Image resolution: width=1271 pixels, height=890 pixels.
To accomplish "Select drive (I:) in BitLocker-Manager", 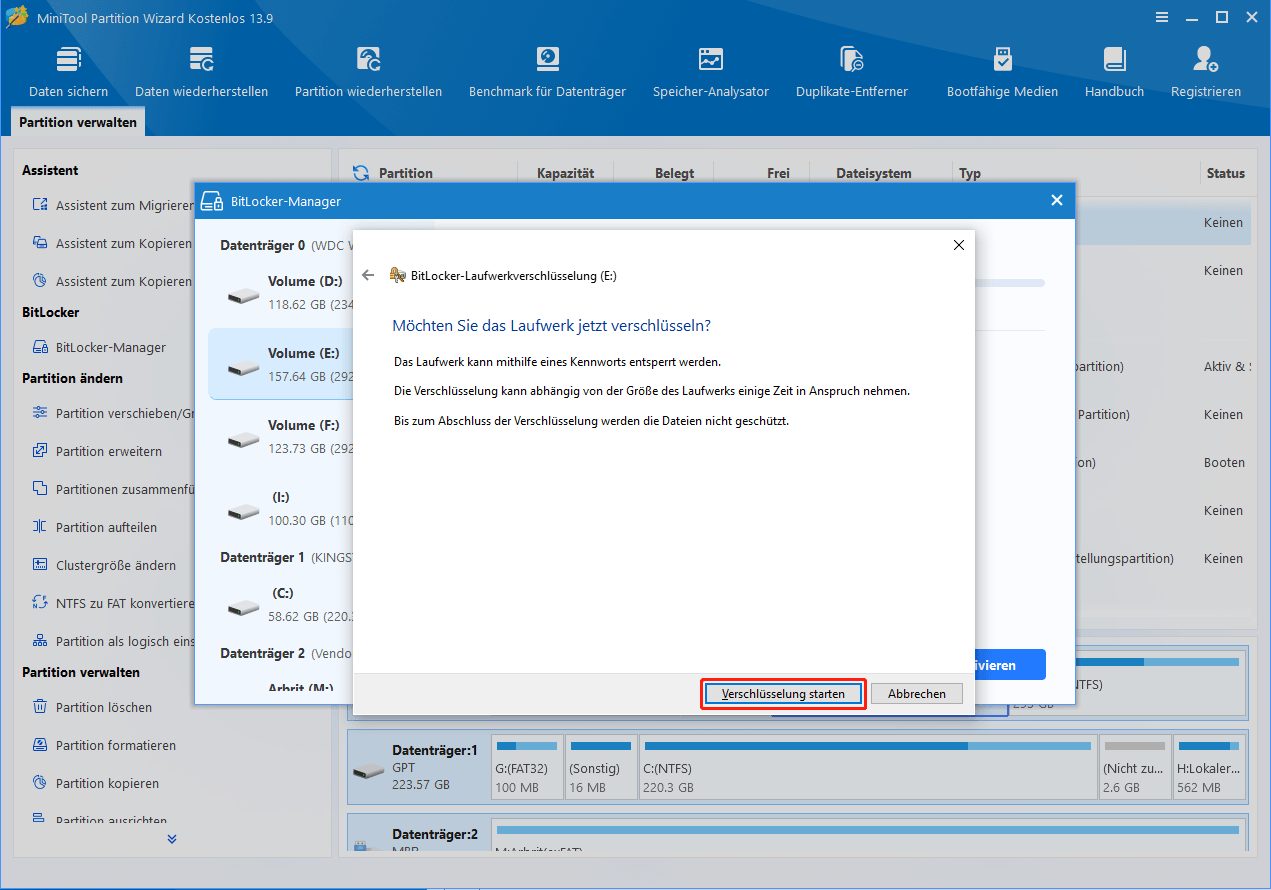I will click(x=280, y=508).
